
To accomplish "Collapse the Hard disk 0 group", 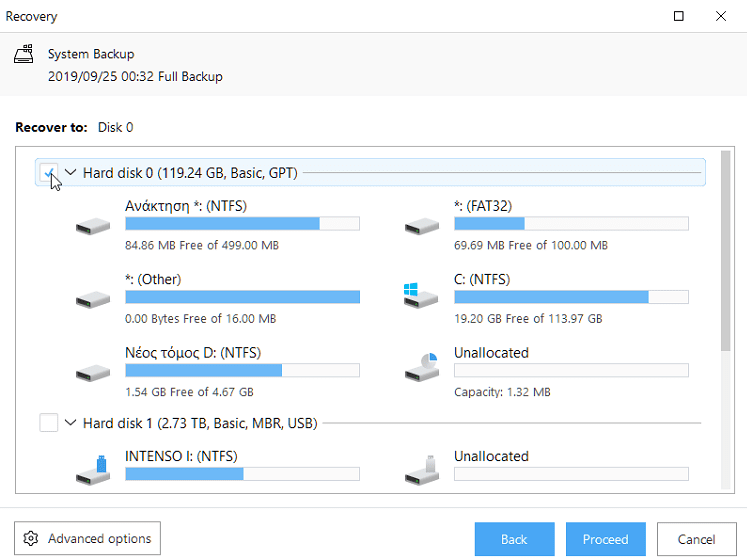I will tap(70, 172).
